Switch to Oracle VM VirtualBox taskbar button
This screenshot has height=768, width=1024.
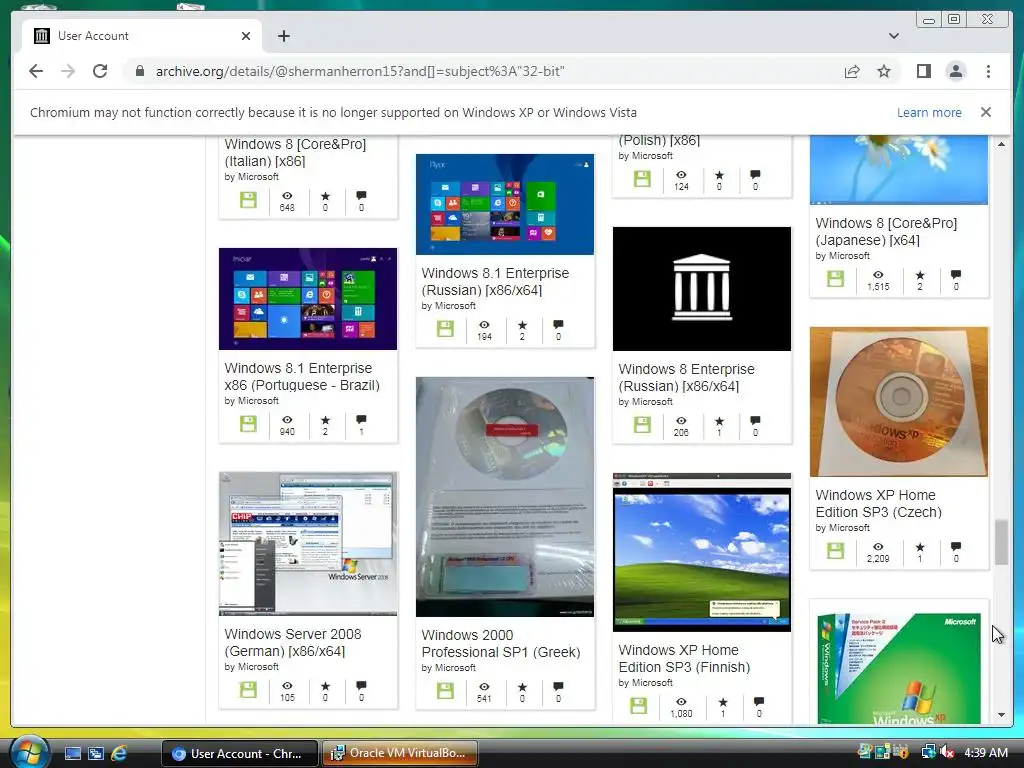tap(400, 753)
